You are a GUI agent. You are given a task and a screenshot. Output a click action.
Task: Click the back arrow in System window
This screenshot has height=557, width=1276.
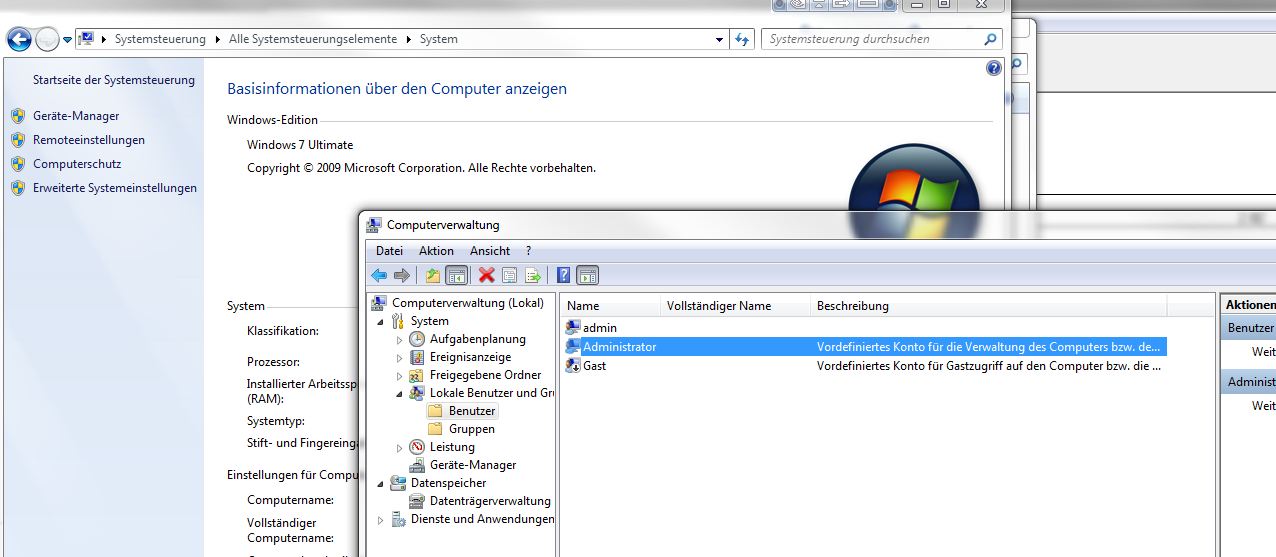pyautogui.click(x=19, y=40)
